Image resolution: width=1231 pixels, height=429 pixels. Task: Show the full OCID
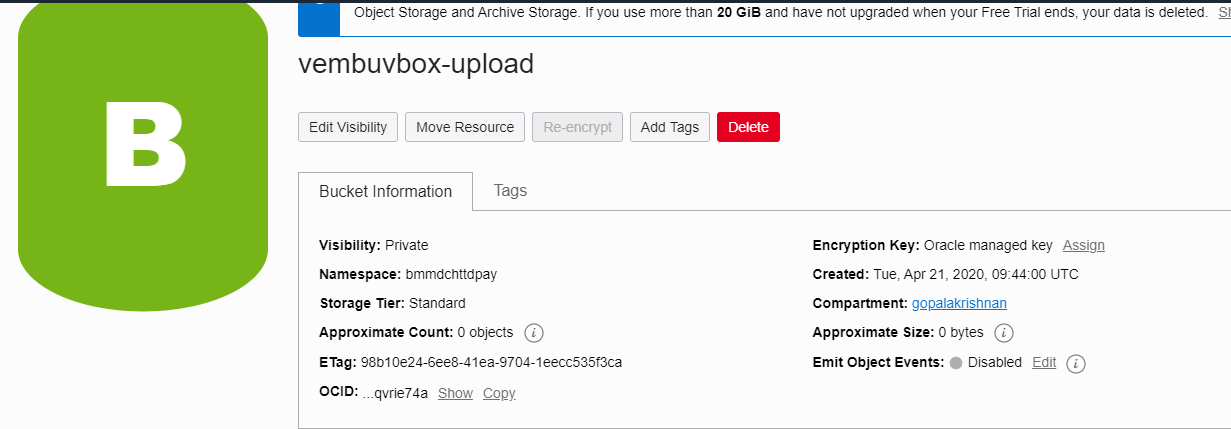(x=455, y=393)
